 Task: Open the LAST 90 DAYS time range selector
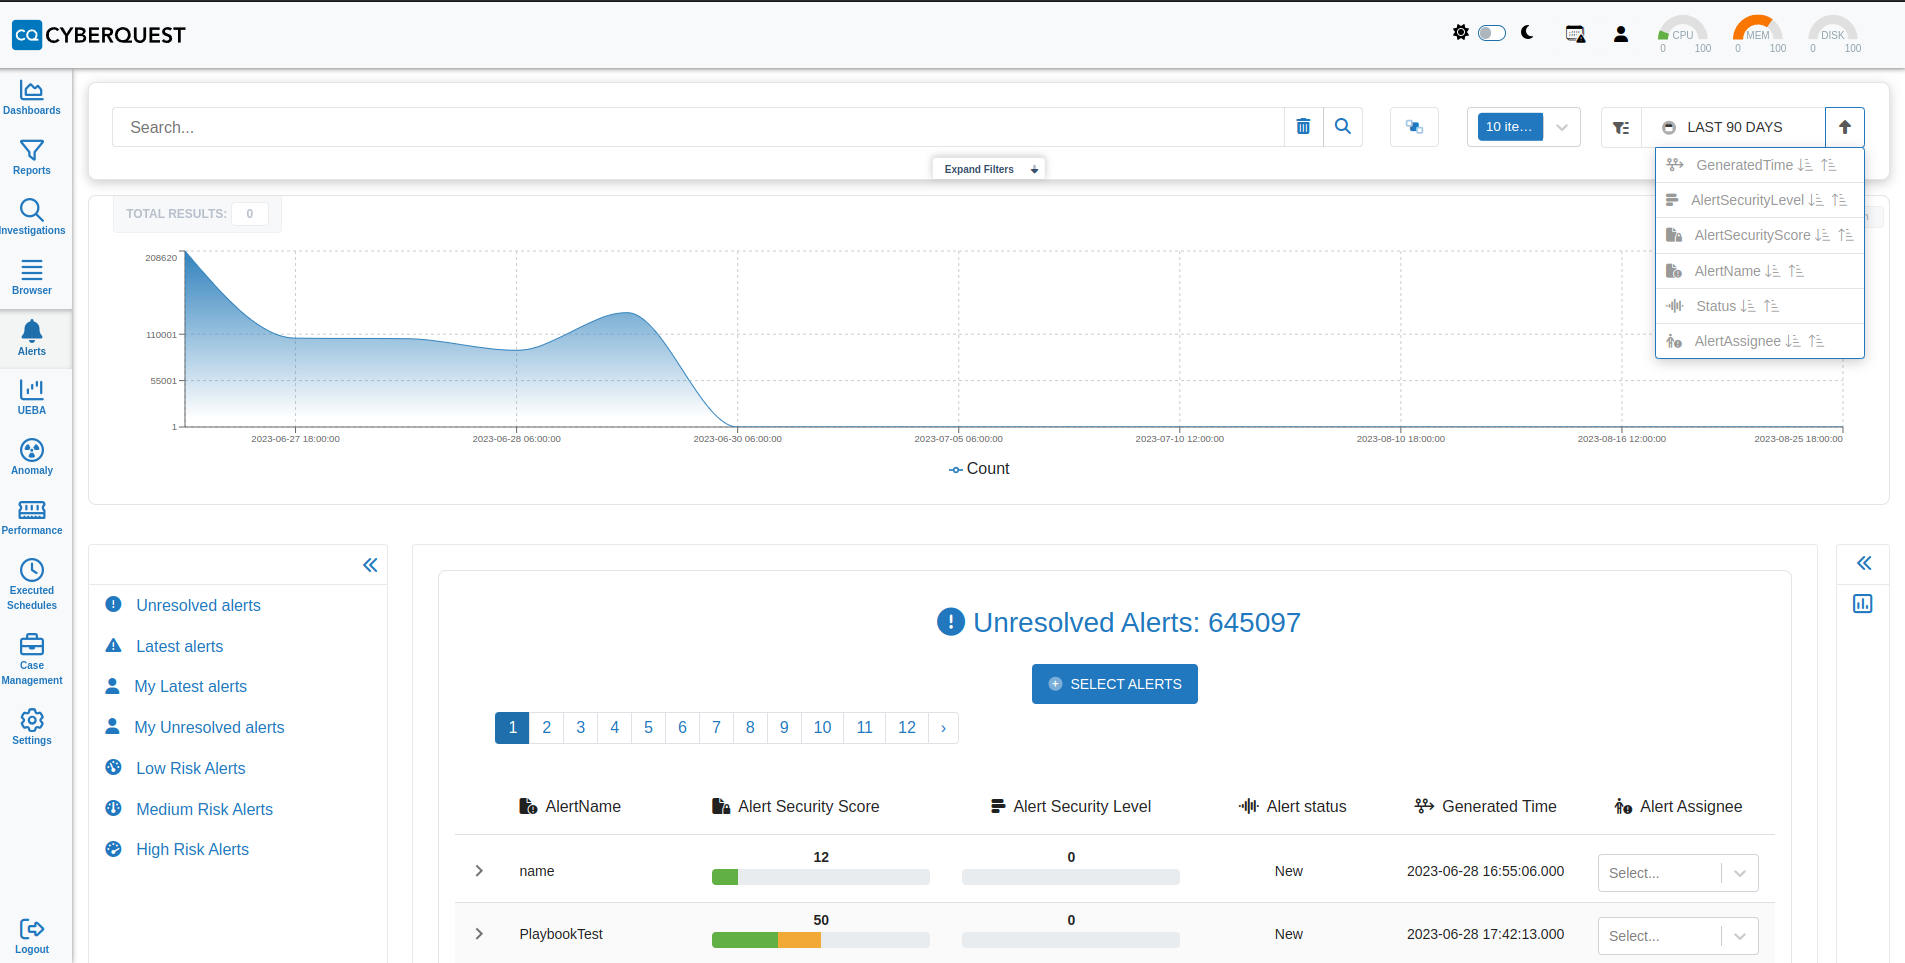point(1733,128)
